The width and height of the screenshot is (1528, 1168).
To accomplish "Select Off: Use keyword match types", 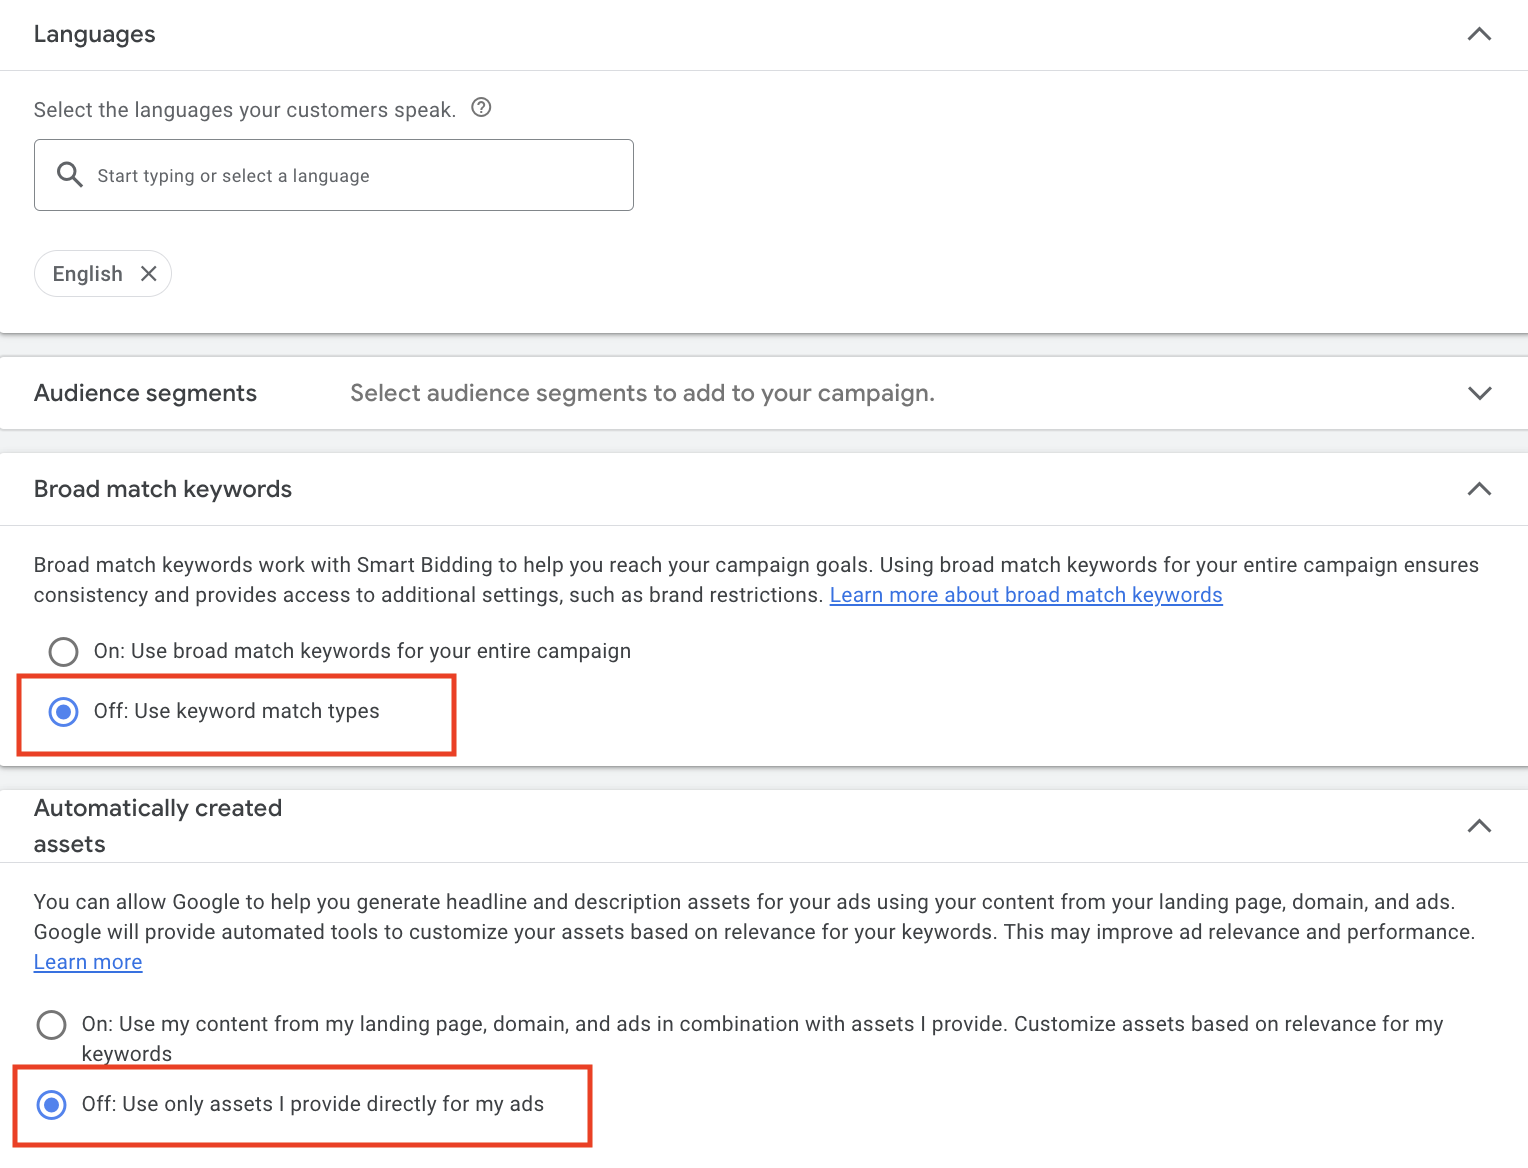I will 64,712.
